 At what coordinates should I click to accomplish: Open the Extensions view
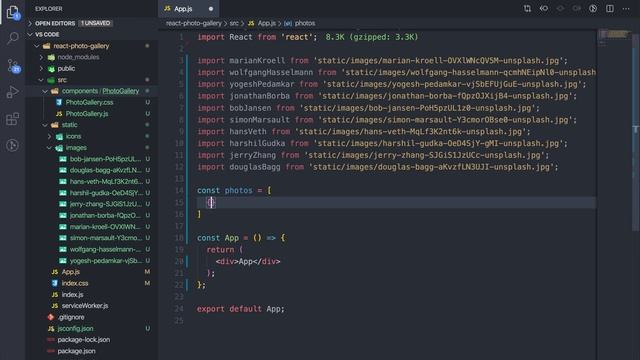(13, 119)
